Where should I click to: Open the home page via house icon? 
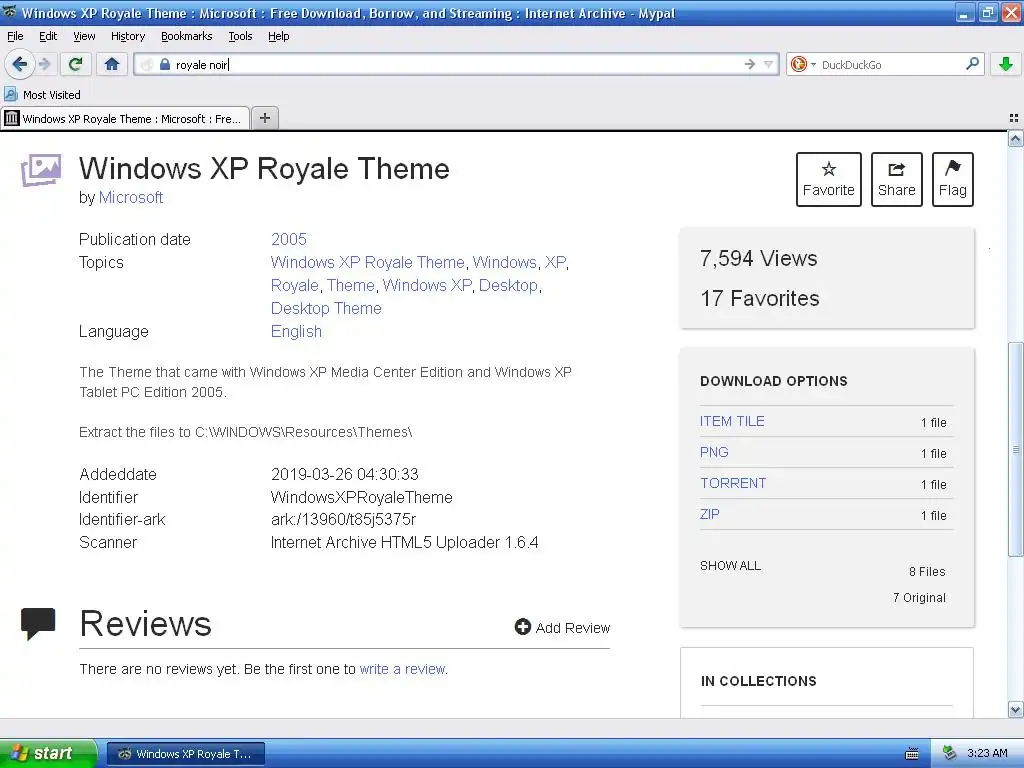(x=112, y=64)
